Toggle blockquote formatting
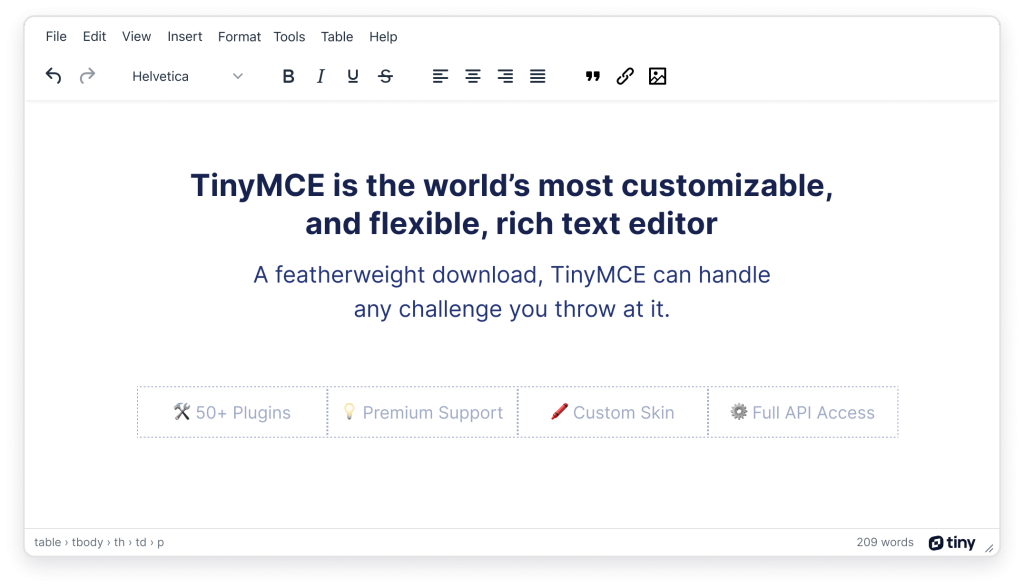 pyautogui.click(x=592, y=76)
